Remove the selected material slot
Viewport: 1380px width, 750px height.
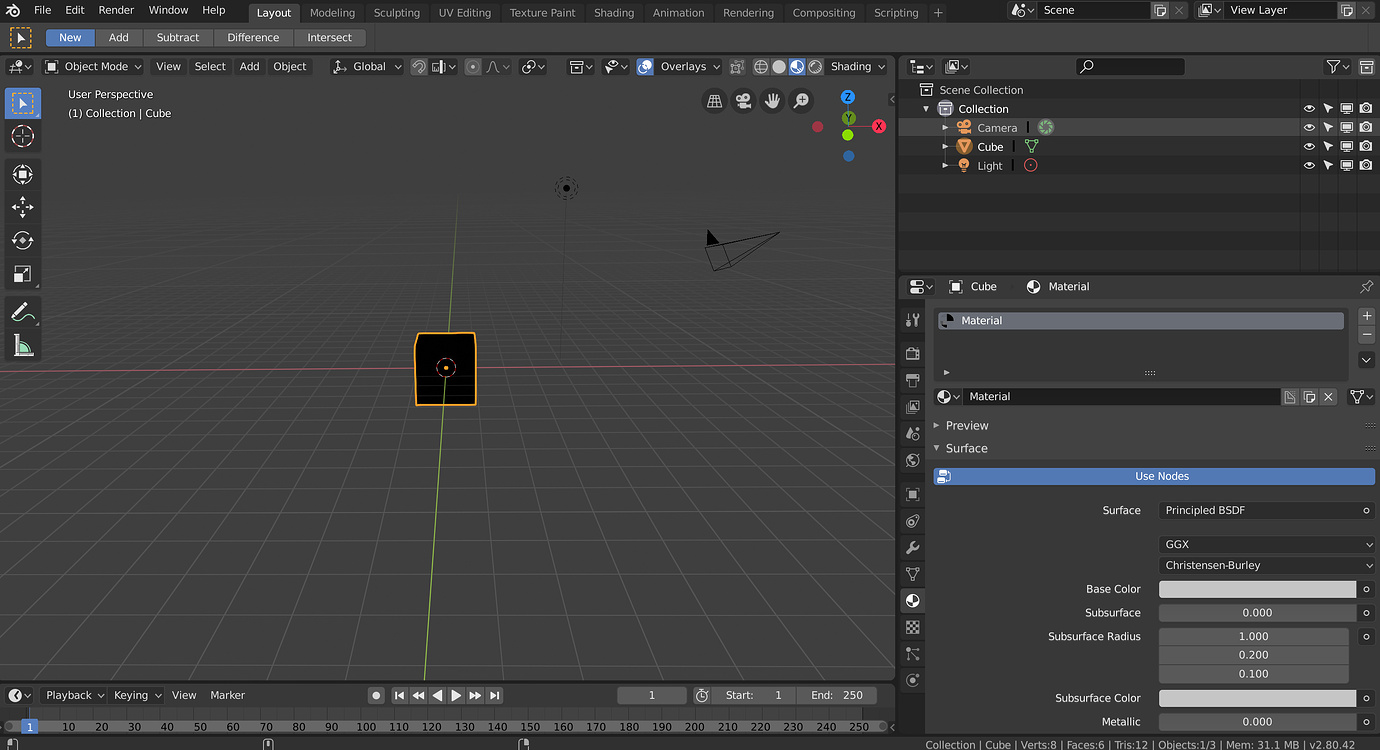click(x=1367, y=334)
